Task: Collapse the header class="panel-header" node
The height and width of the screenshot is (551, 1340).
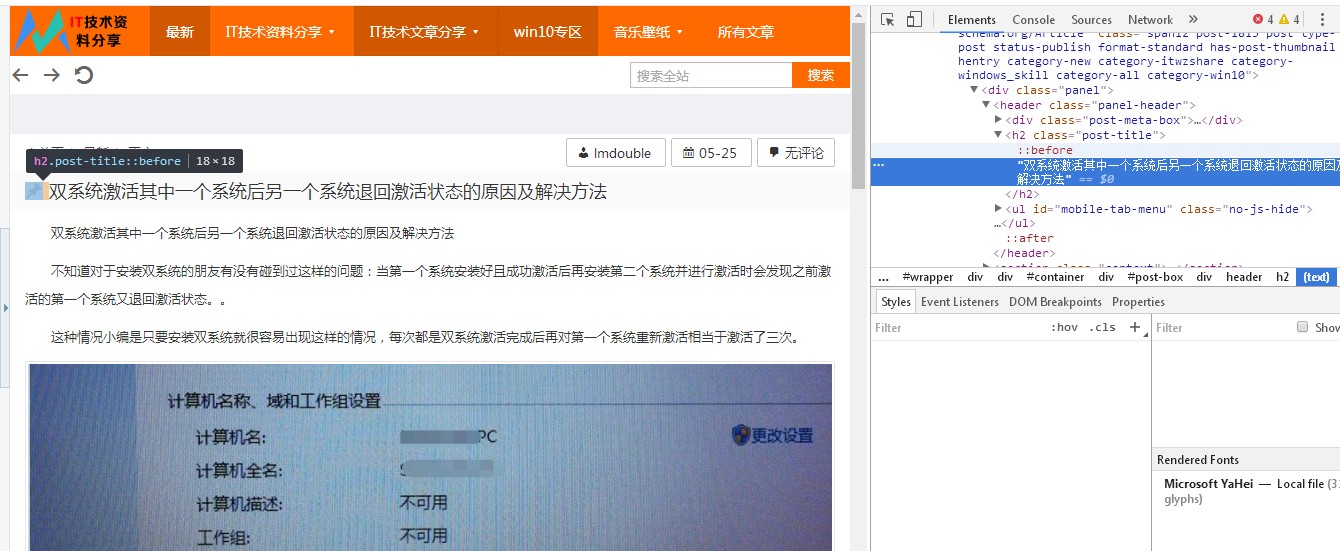Action: tap(986, 105)
